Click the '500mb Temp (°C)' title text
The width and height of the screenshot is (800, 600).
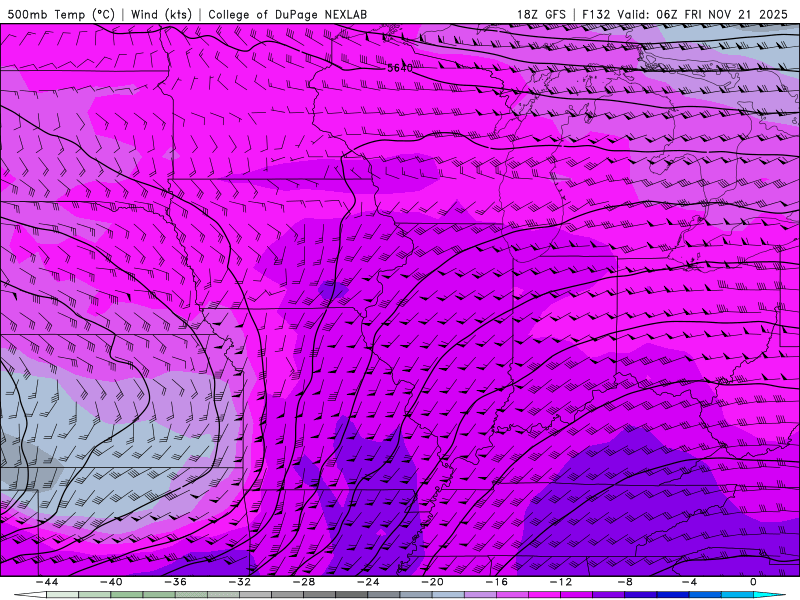tap(61, 14)
